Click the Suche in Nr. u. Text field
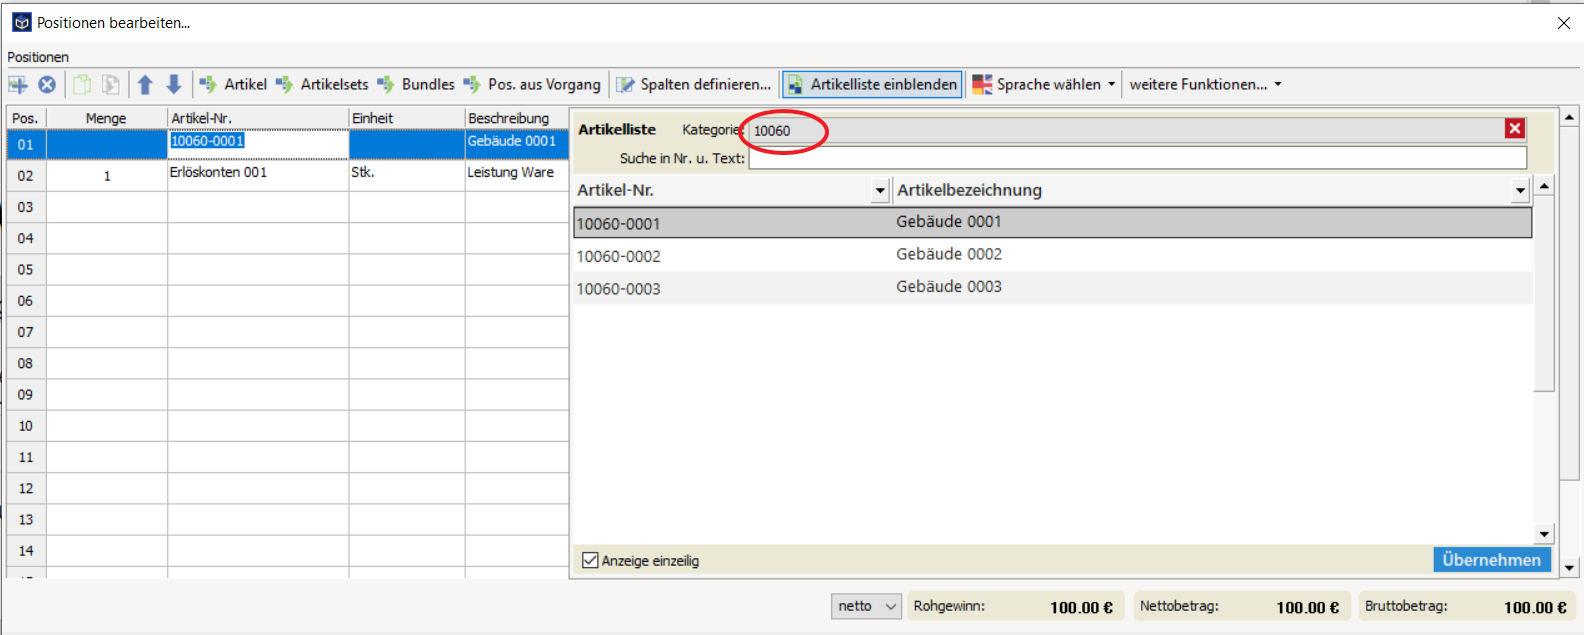The width and height of the screenshot is (1584, 635). coord(1138,158)
